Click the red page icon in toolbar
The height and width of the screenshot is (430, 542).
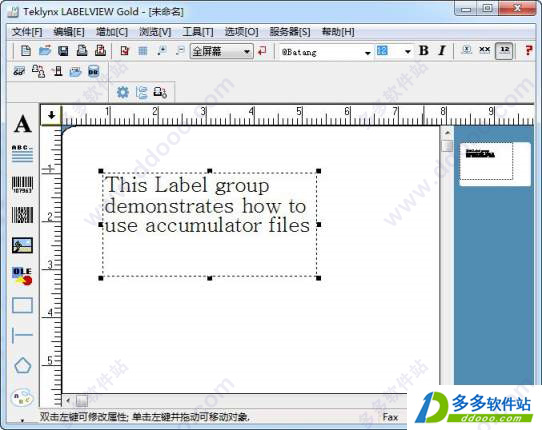(x=124, y=51)
